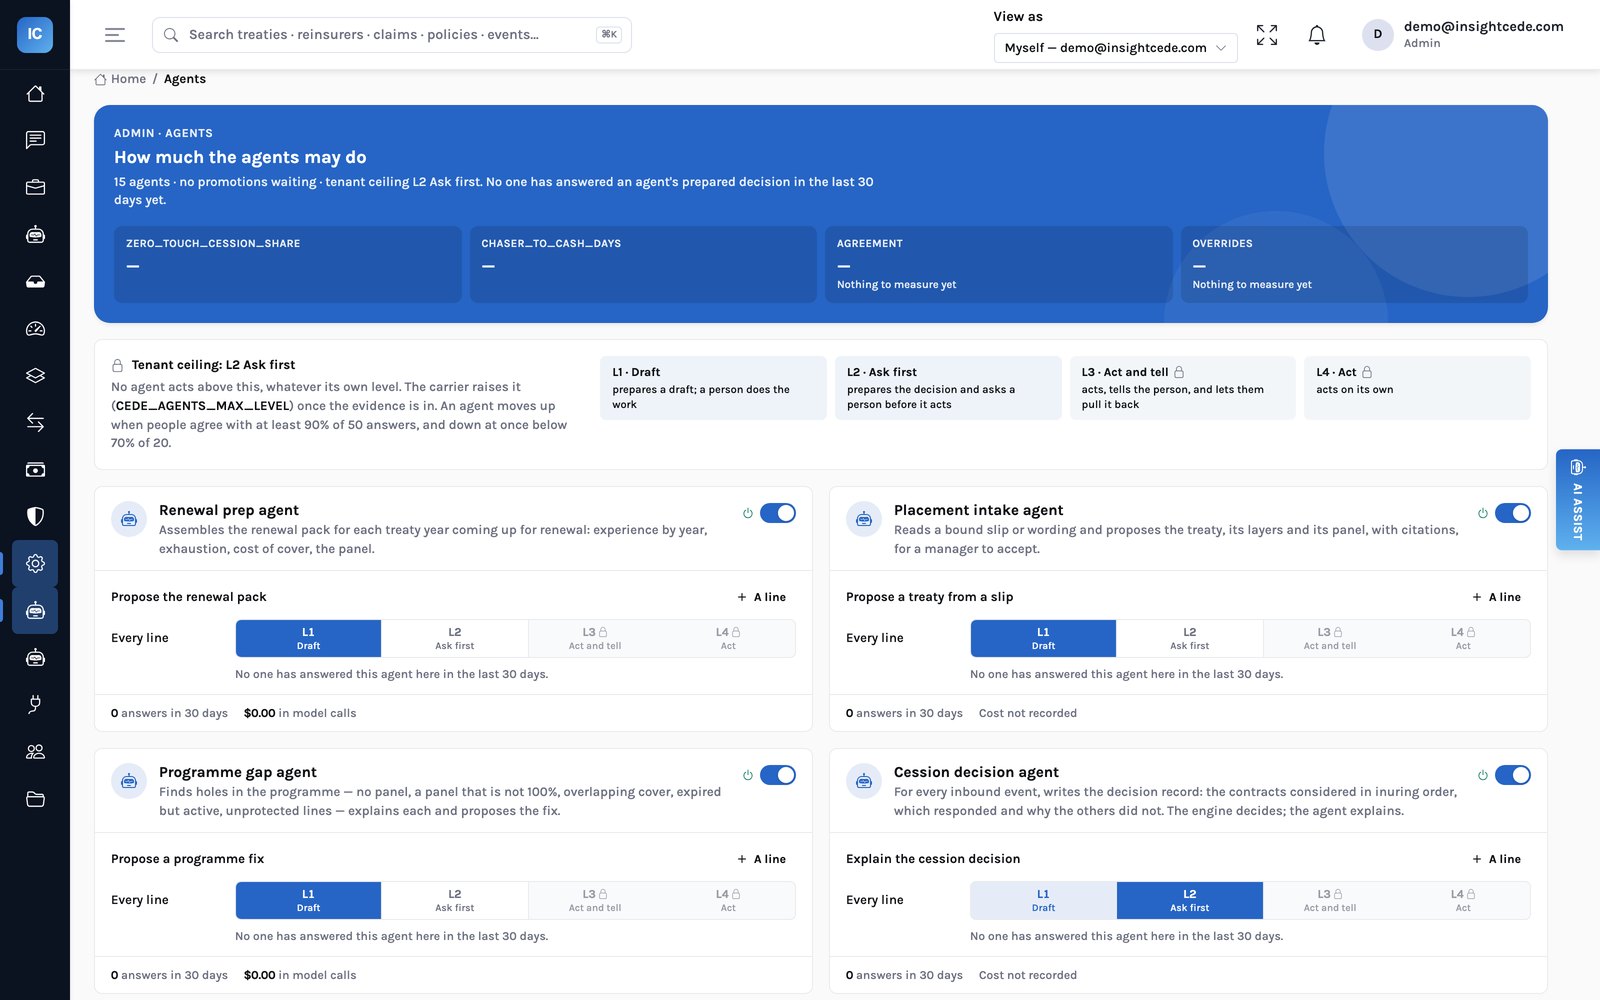
Task: Add a line under Propose the renewal pack
Action: tap(762, 597)
